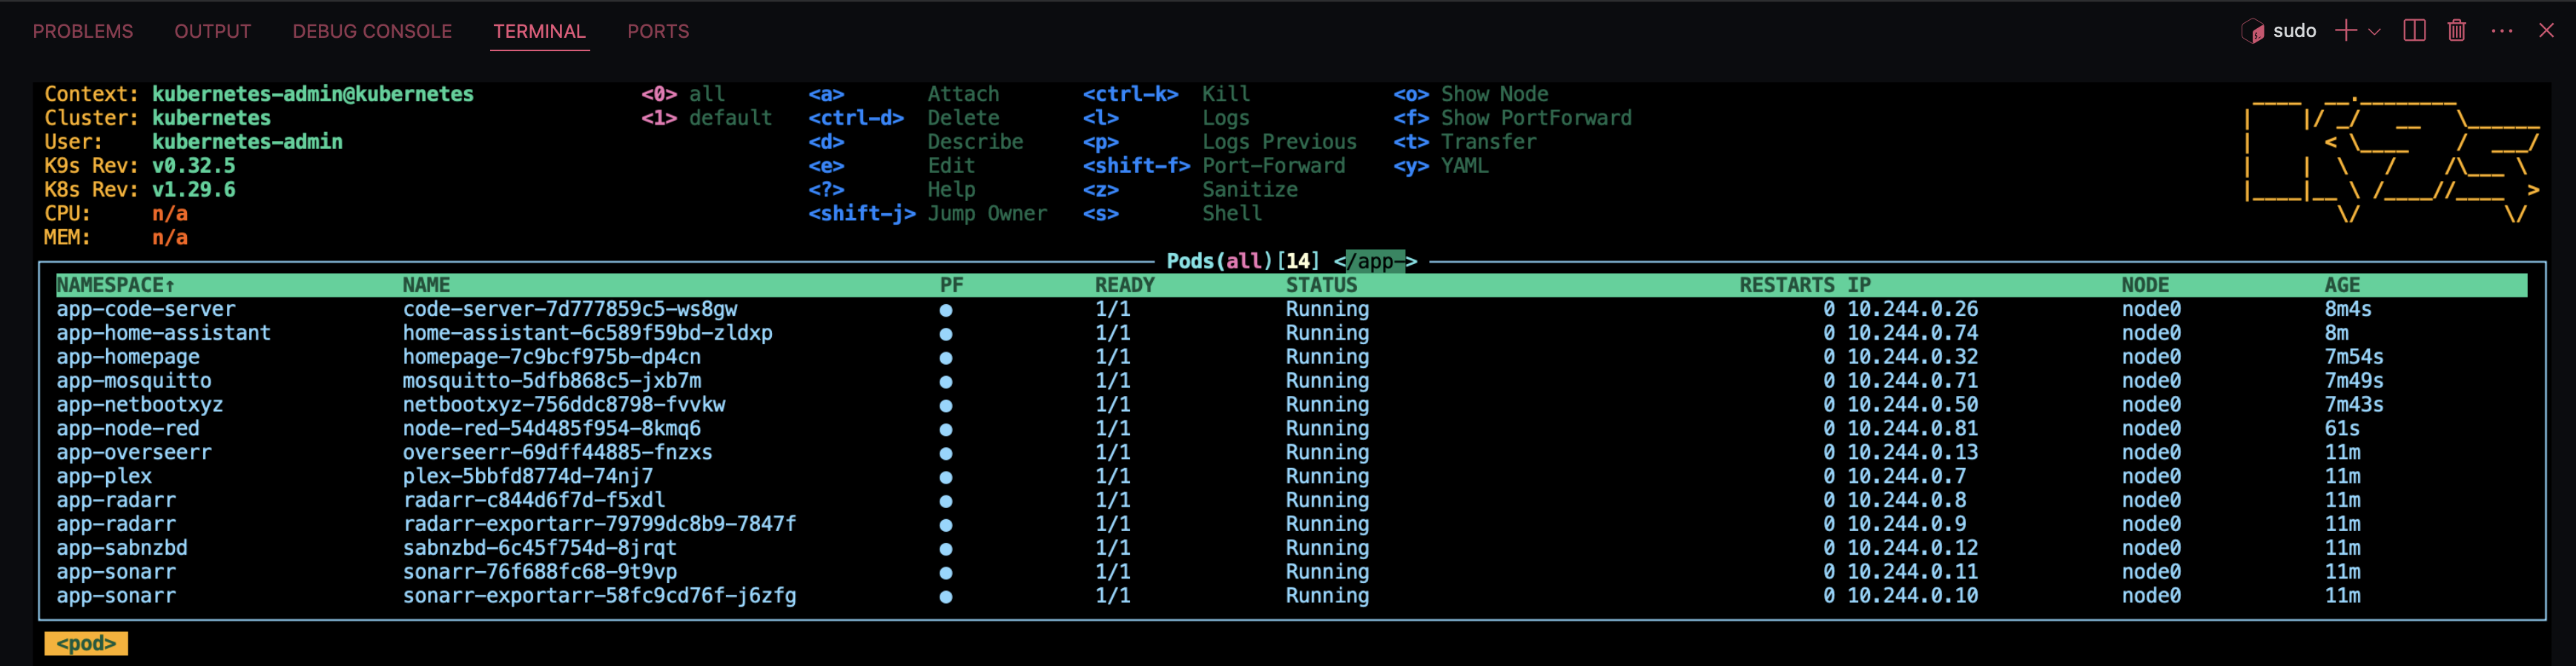Image resolution: width=2576 pixels, height=666 pixels.
Task: Click namespace app-sabnzbd
Action: (122, 548)
